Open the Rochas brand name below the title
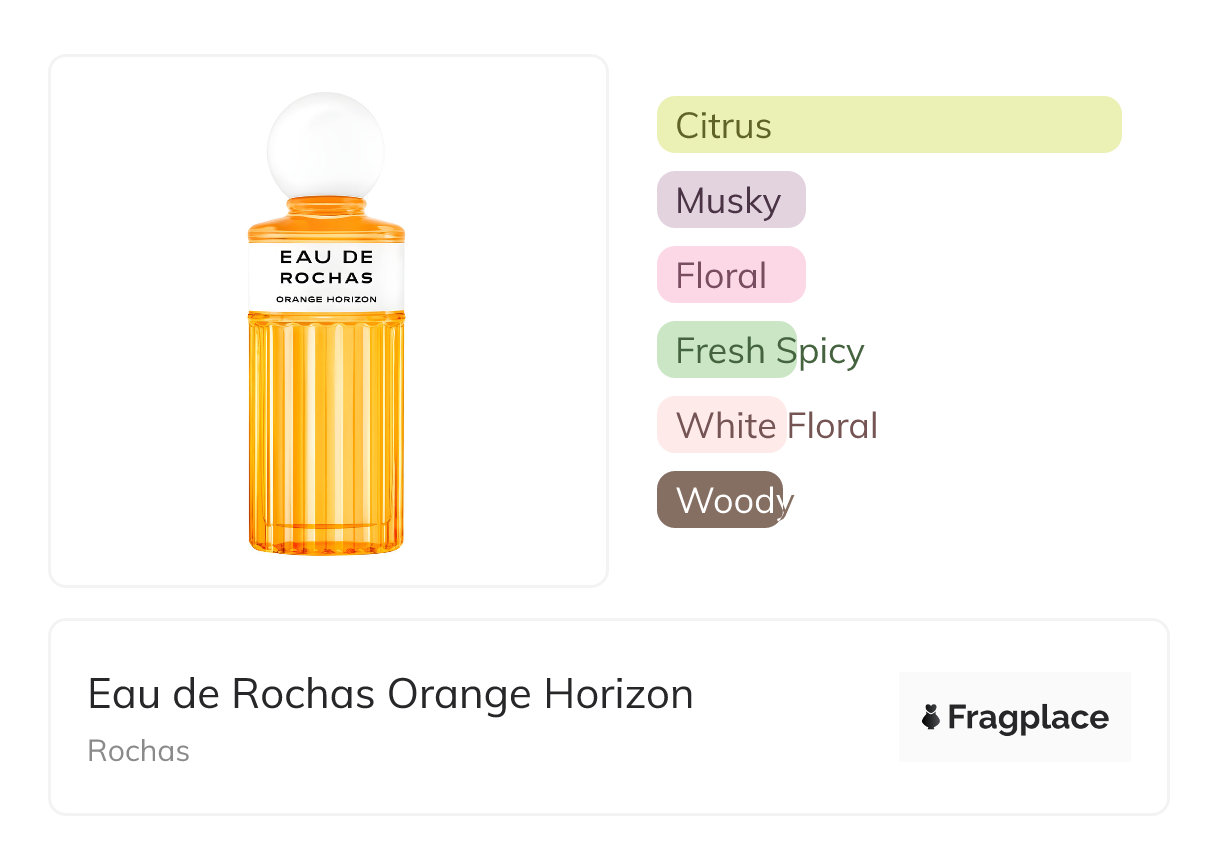Screen dimensions: 1218x864 point(138,751)
